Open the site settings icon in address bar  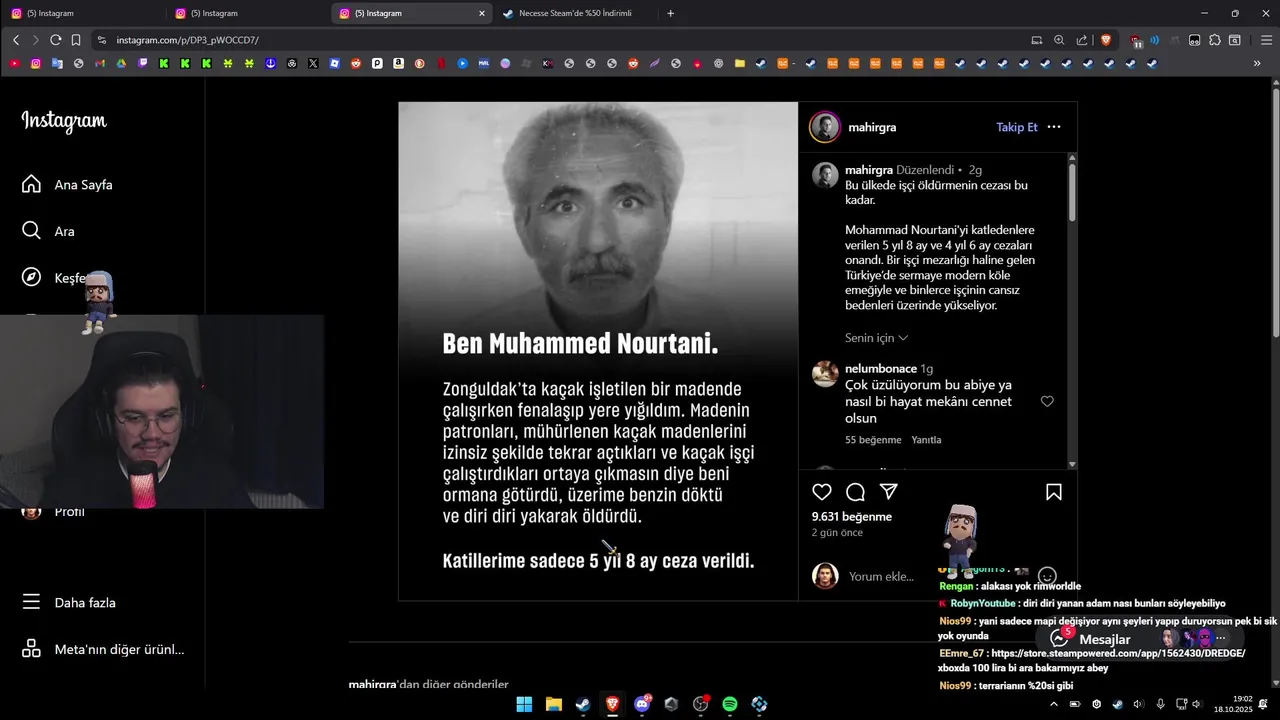(101, 40)
